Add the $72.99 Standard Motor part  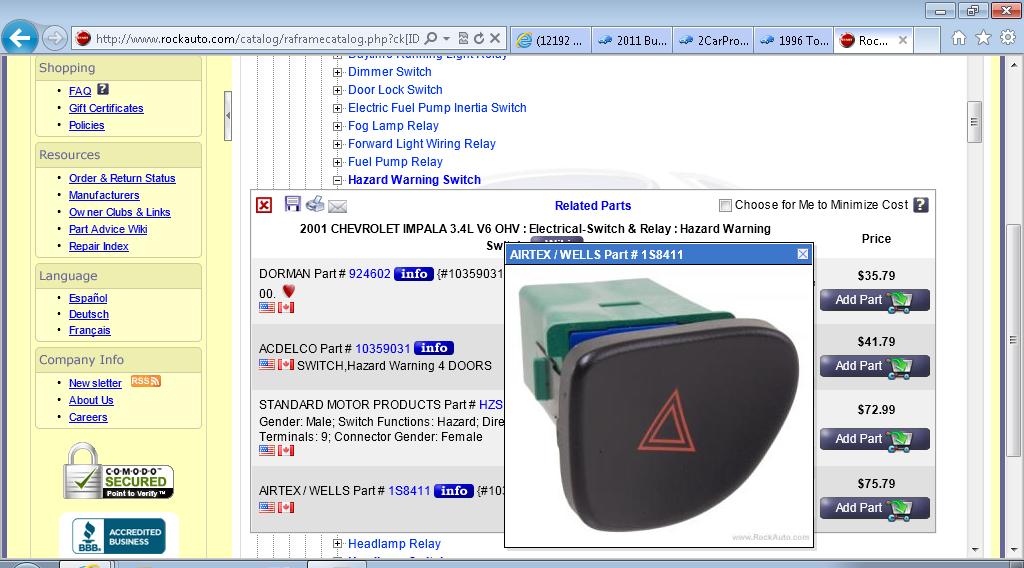tap(874, 439)
